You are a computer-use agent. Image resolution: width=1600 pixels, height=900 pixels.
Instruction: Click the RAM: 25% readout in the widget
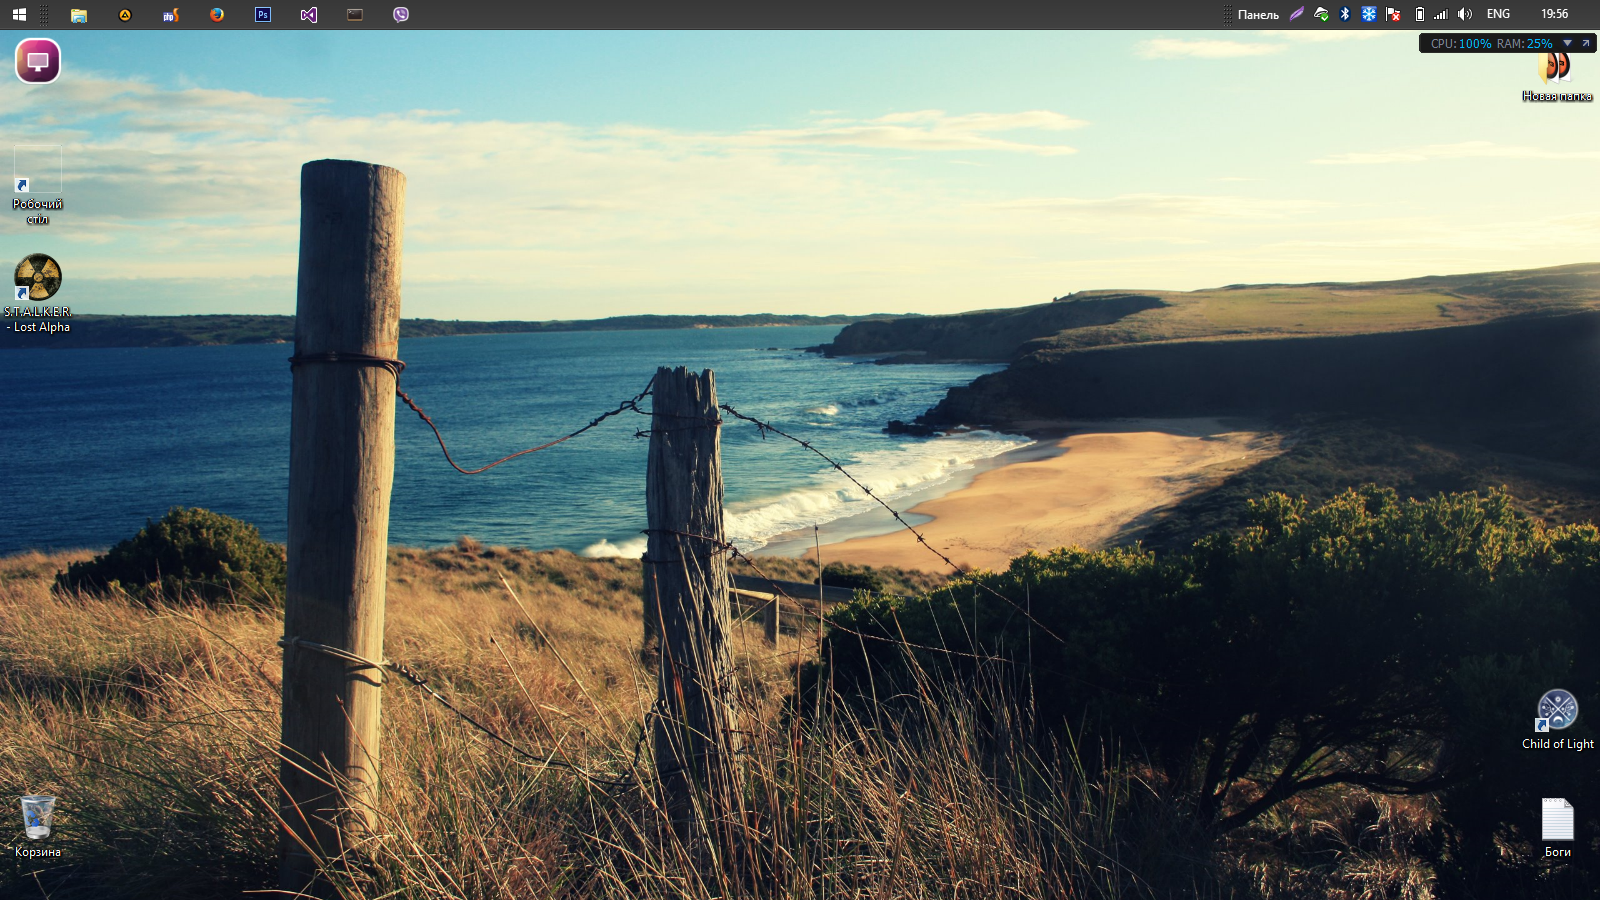point(1525,43)
